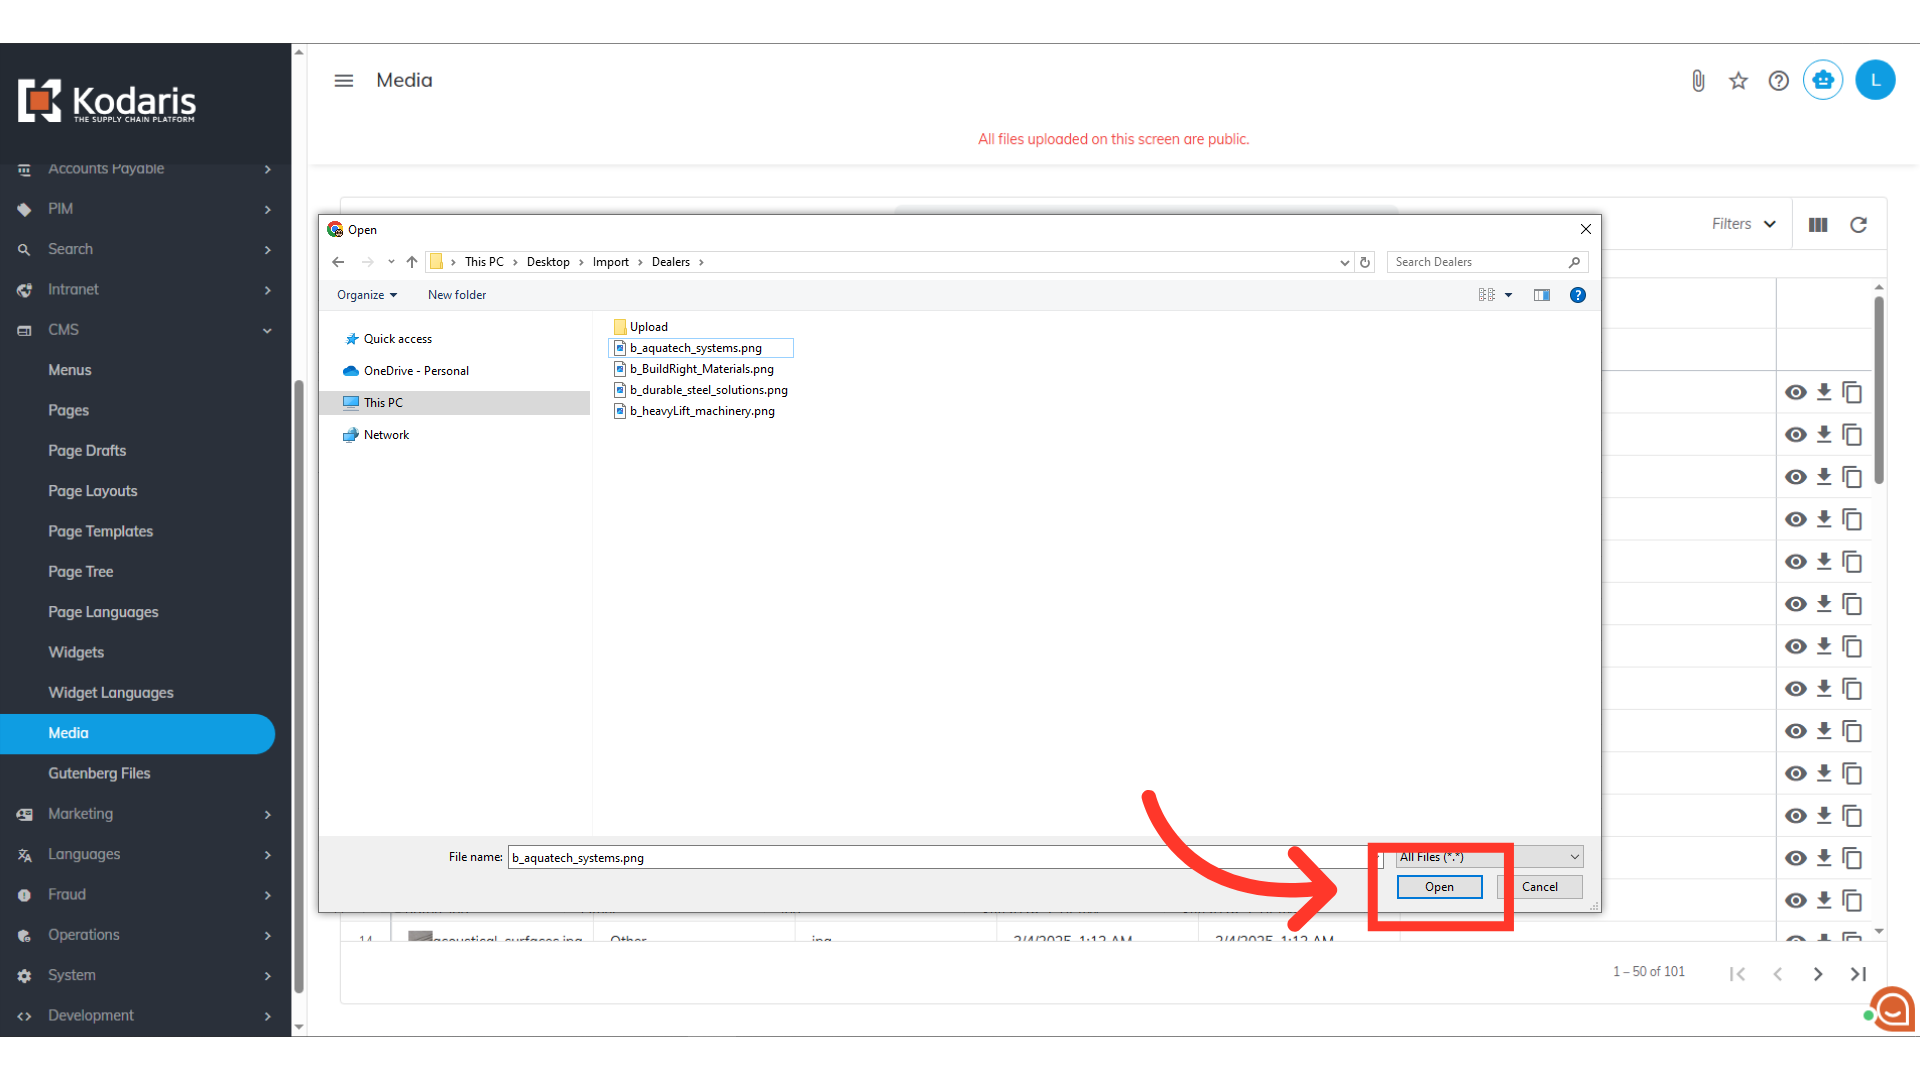Click the up arrow in file dialog
1920x1080 pixels.
click(x=412, y=262)
